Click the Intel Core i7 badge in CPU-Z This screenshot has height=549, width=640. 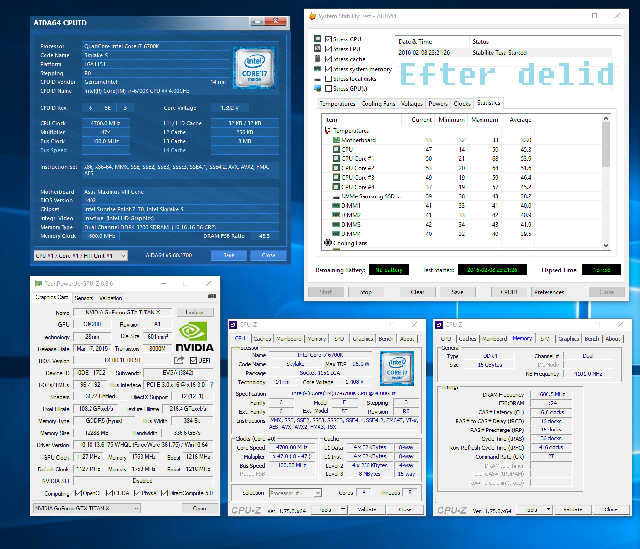point(397,369)
